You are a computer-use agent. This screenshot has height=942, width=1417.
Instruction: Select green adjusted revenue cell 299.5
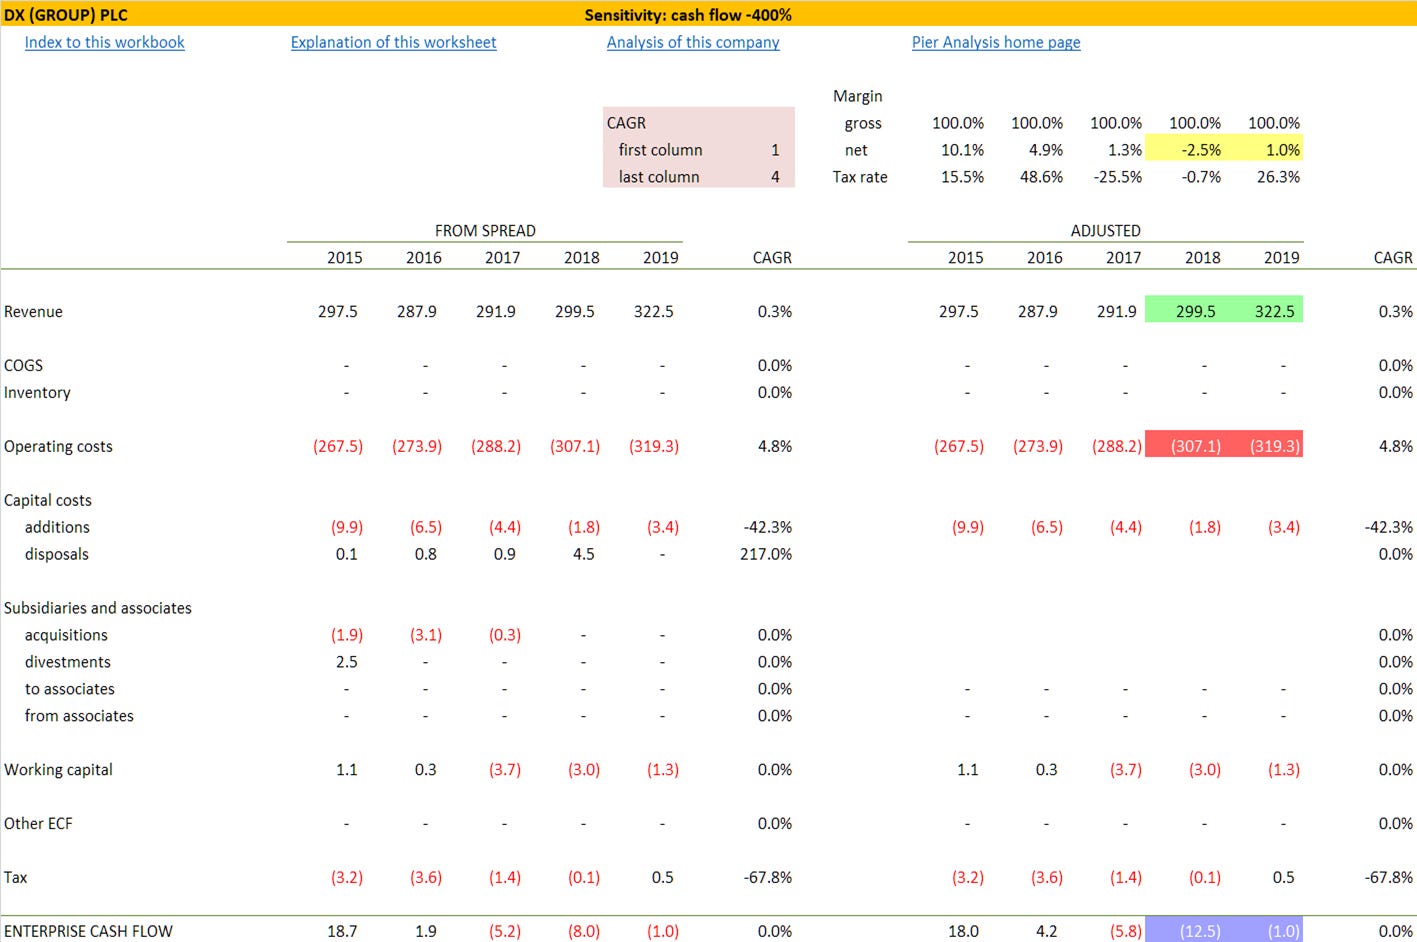pyautogui.click(x=1185, y=311)
